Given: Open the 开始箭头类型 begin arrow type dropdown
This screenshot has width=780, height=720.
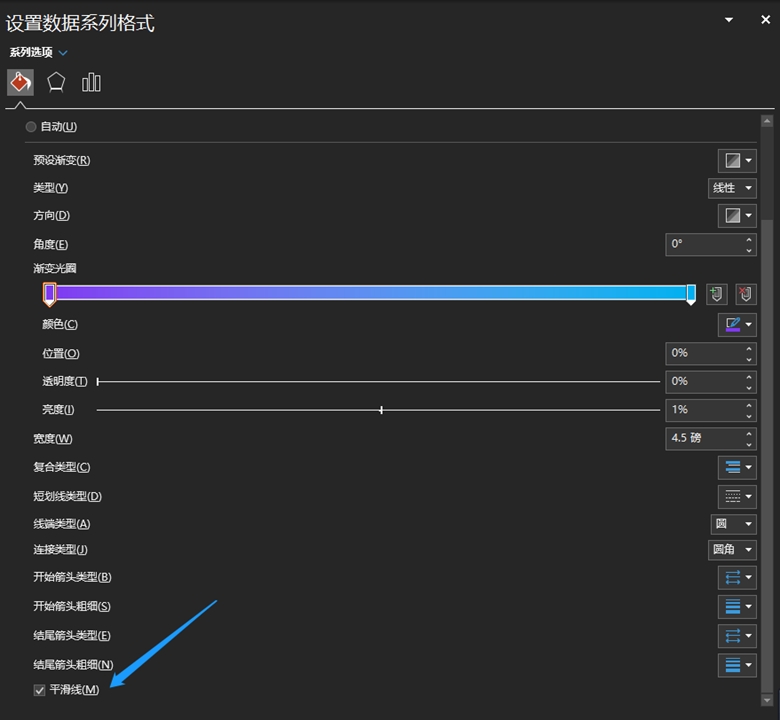Looking at the screenshot, I should click(737, 578).
